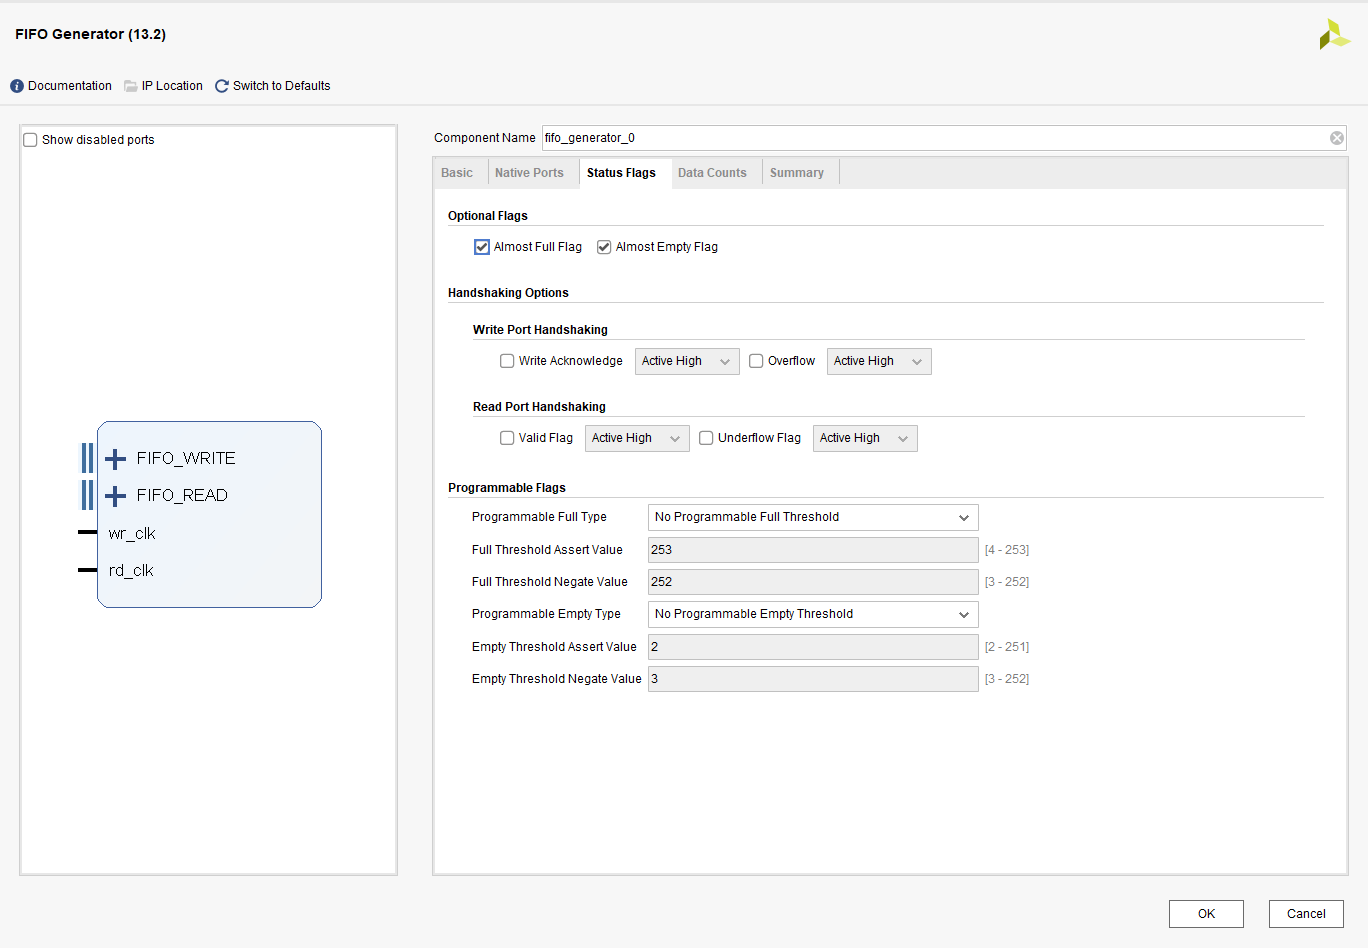Clear the Component Name field with the X icon
Image resolution: width=1368 pixels, height=948 pixels.
(1337, 138)
